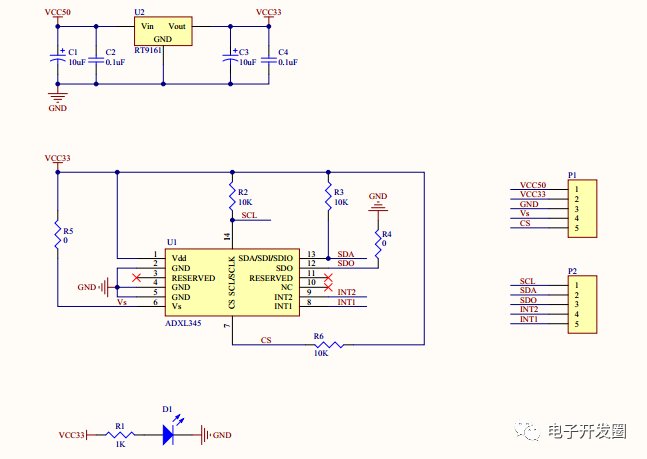This screenshot has height=459, width=647.
Task: Click the R6 10K resistor symbol
Action: (x=329, y=345)
